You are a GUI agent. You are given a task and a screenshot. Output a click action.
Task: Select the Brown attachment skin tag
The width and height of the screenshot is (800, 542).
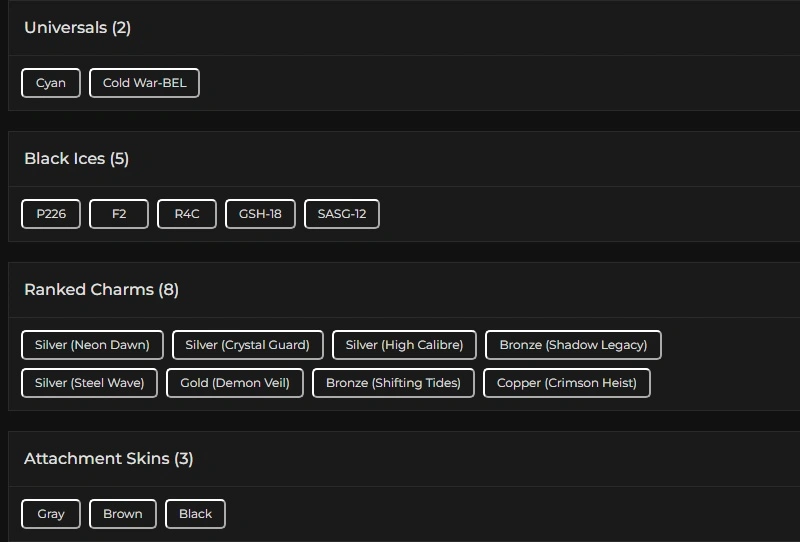coord(123,514)
